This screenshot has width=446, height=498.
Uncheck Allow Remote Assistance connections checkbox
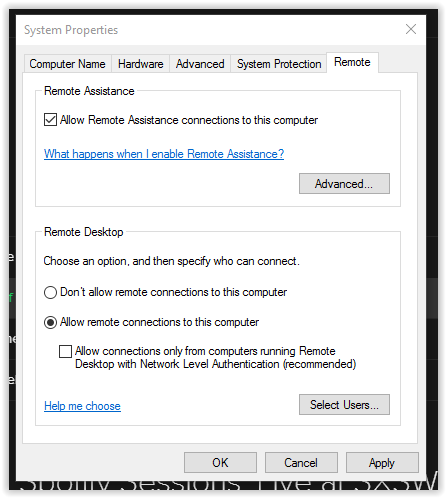point(50,120)
